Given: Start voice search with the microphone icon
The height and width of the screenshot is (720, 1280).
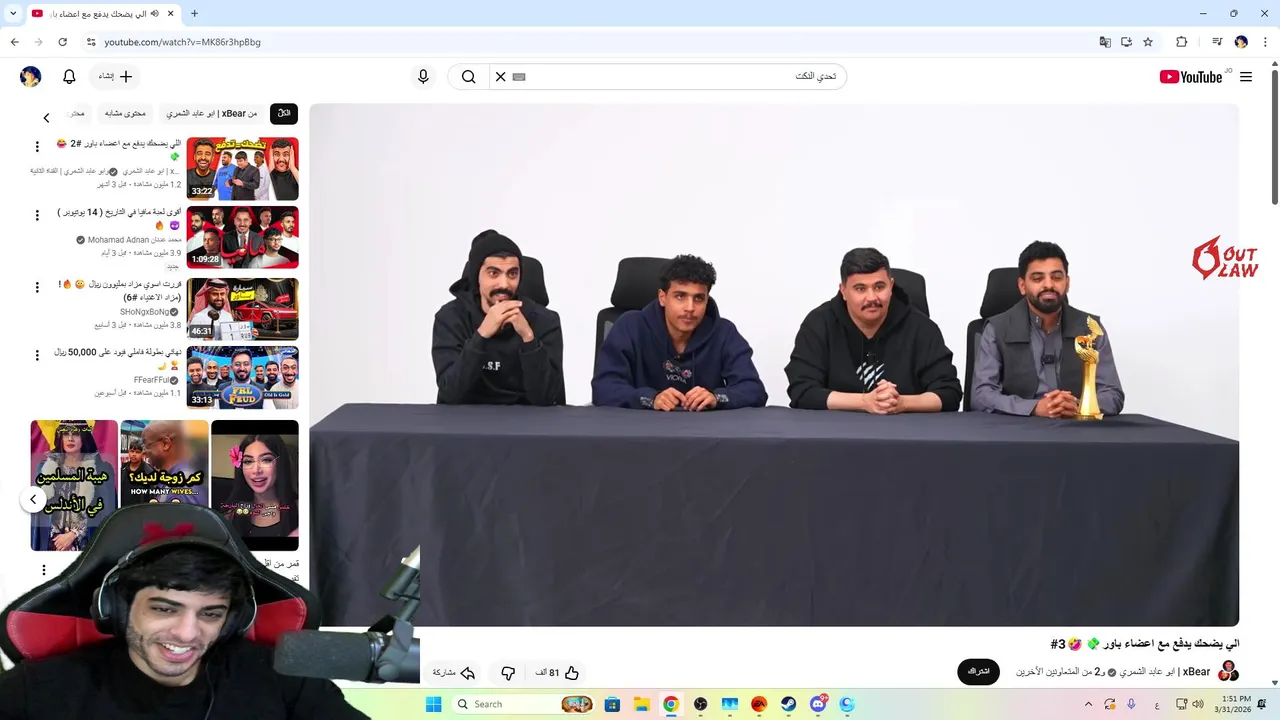Looking at the screenshot, I should pyautogui.click(x=423, y=77).
